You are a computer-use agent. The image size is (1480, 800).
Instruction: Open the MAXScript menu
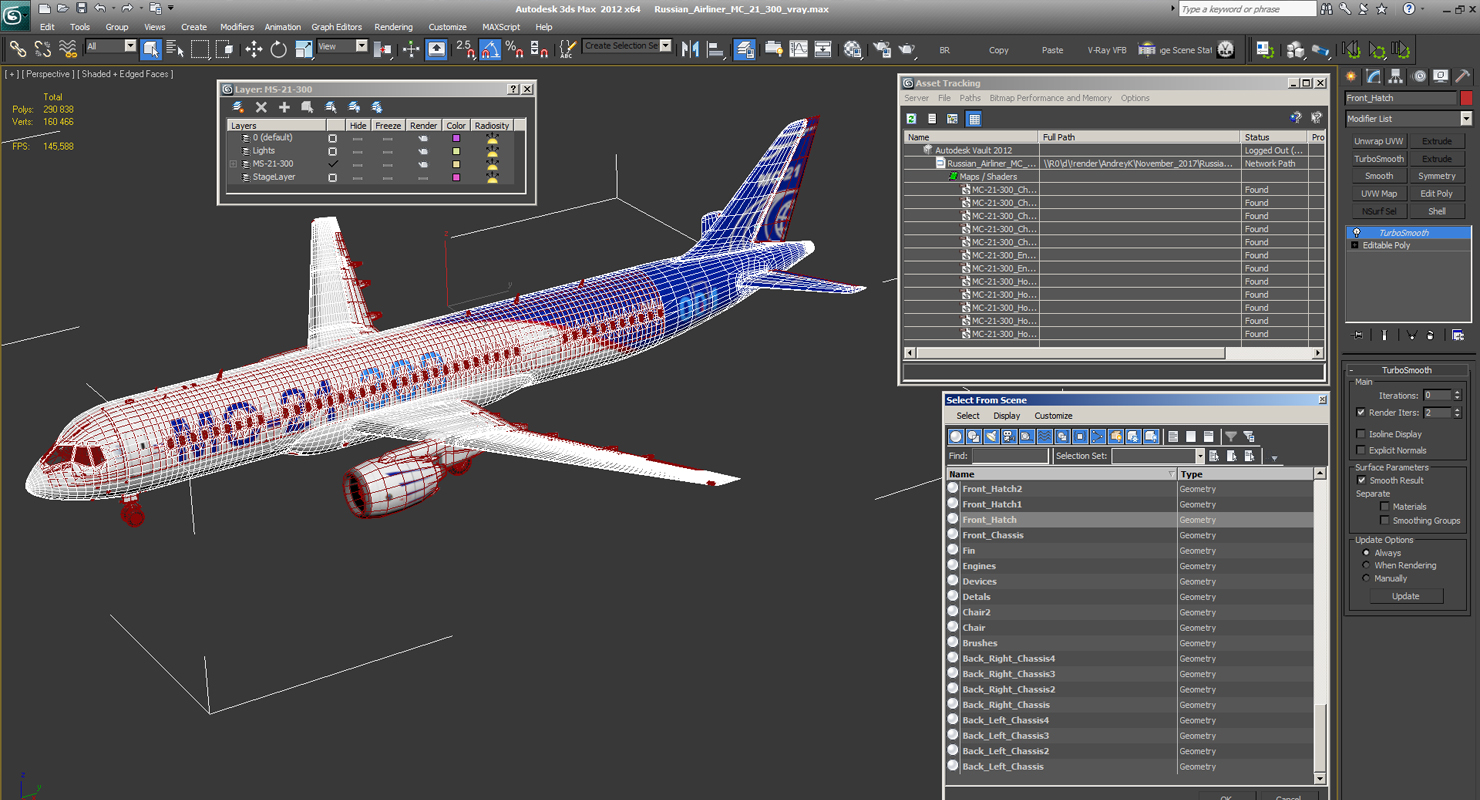501,27
